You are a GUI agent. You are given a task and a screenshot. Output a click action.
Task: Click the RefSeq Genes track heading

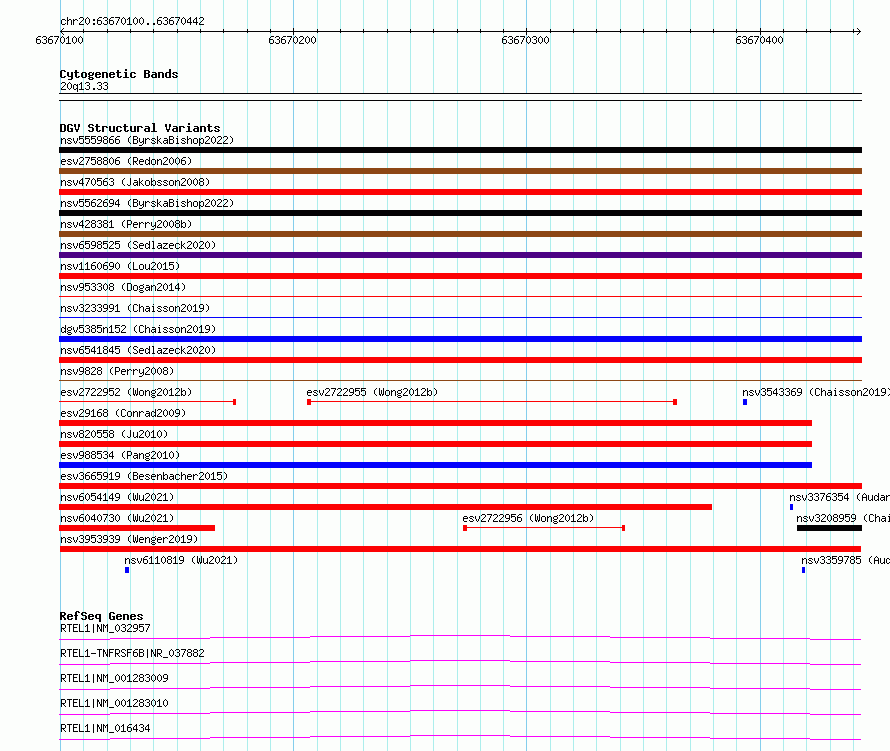[102, 616]
